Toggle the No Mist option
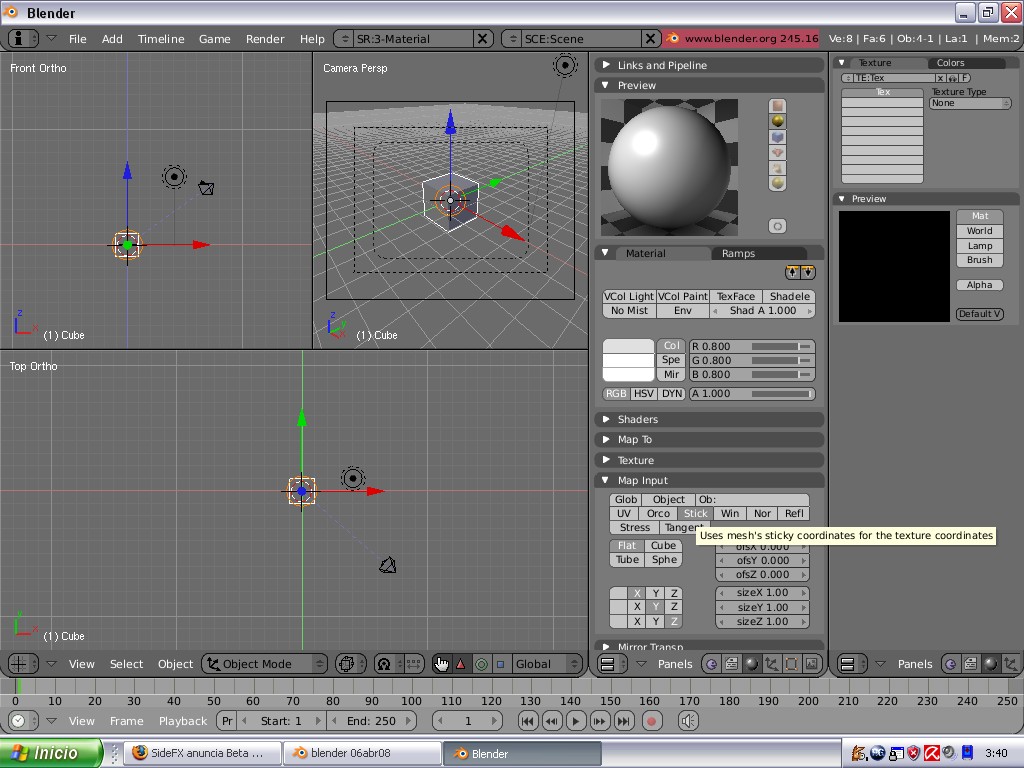 [x=629, y=311]
